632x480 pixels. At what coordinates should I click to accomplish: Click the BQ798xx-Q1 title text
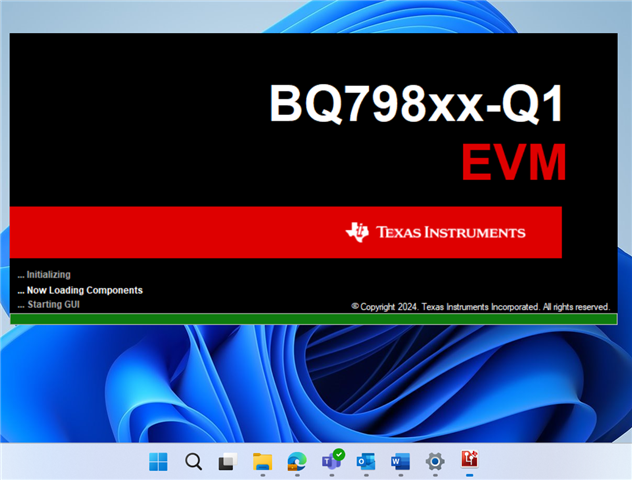[416, 104]
